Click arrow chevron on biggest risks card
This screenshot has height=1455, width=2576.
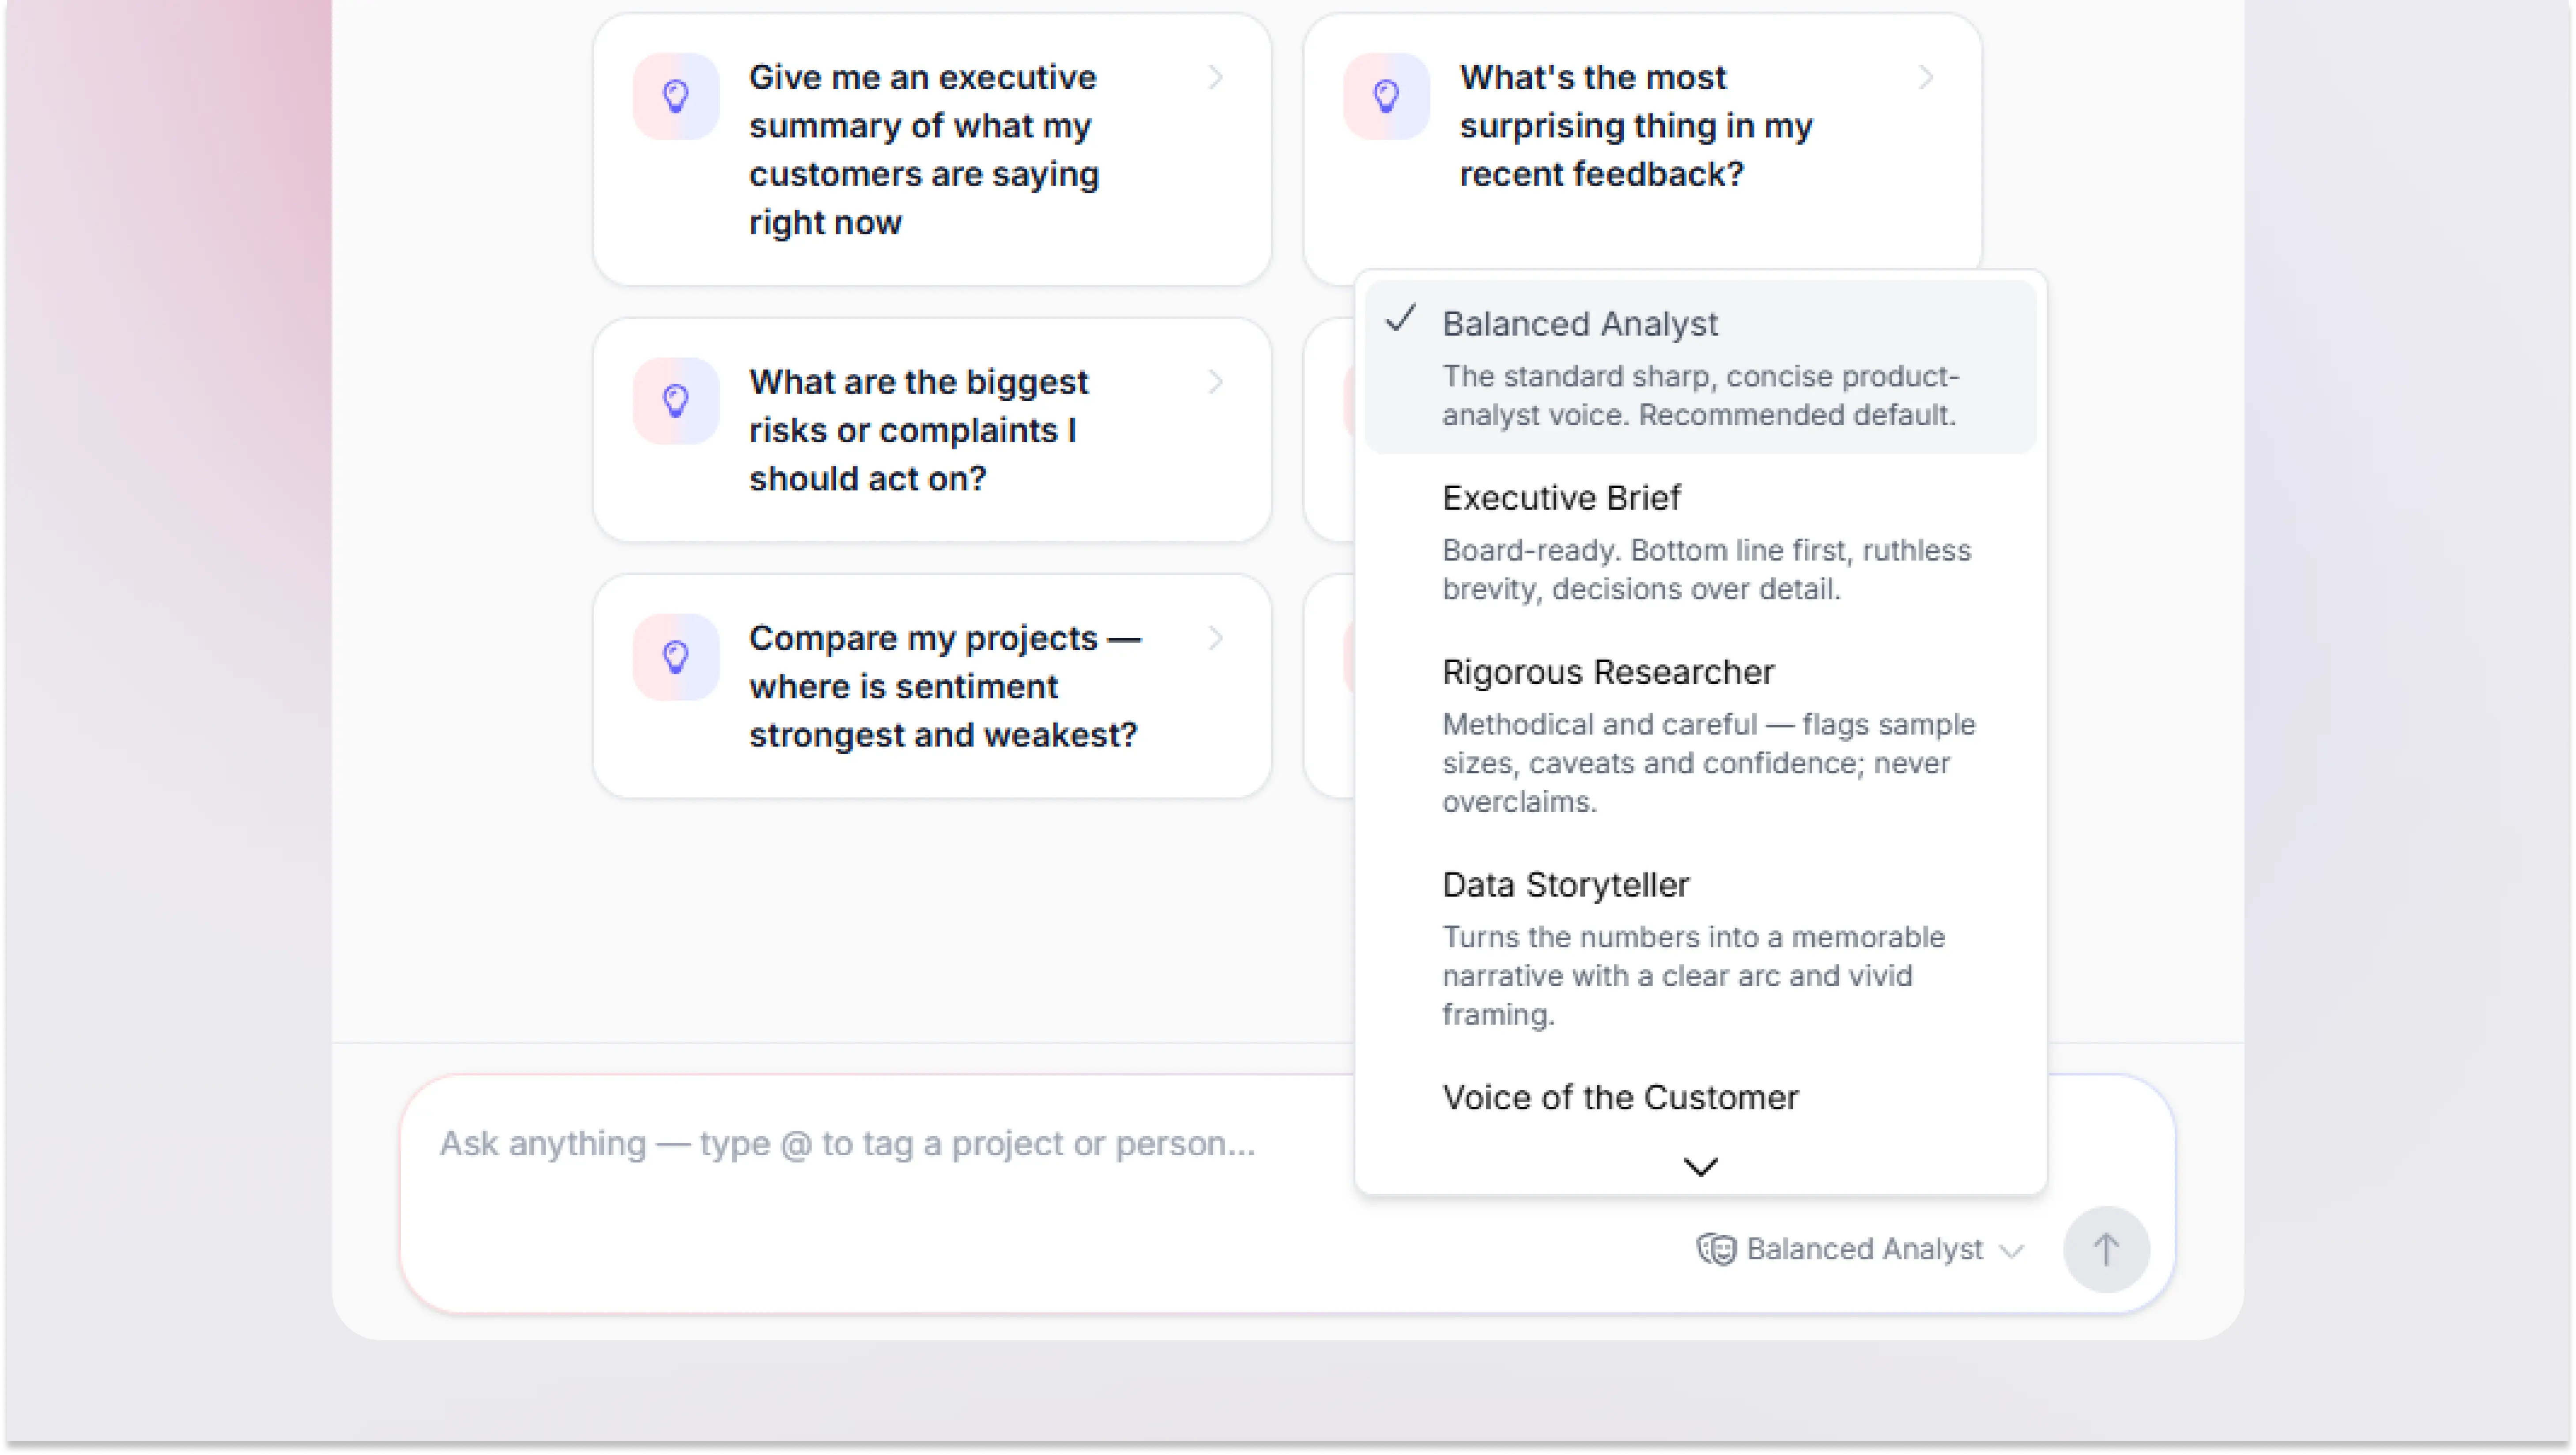(1216, 382)
